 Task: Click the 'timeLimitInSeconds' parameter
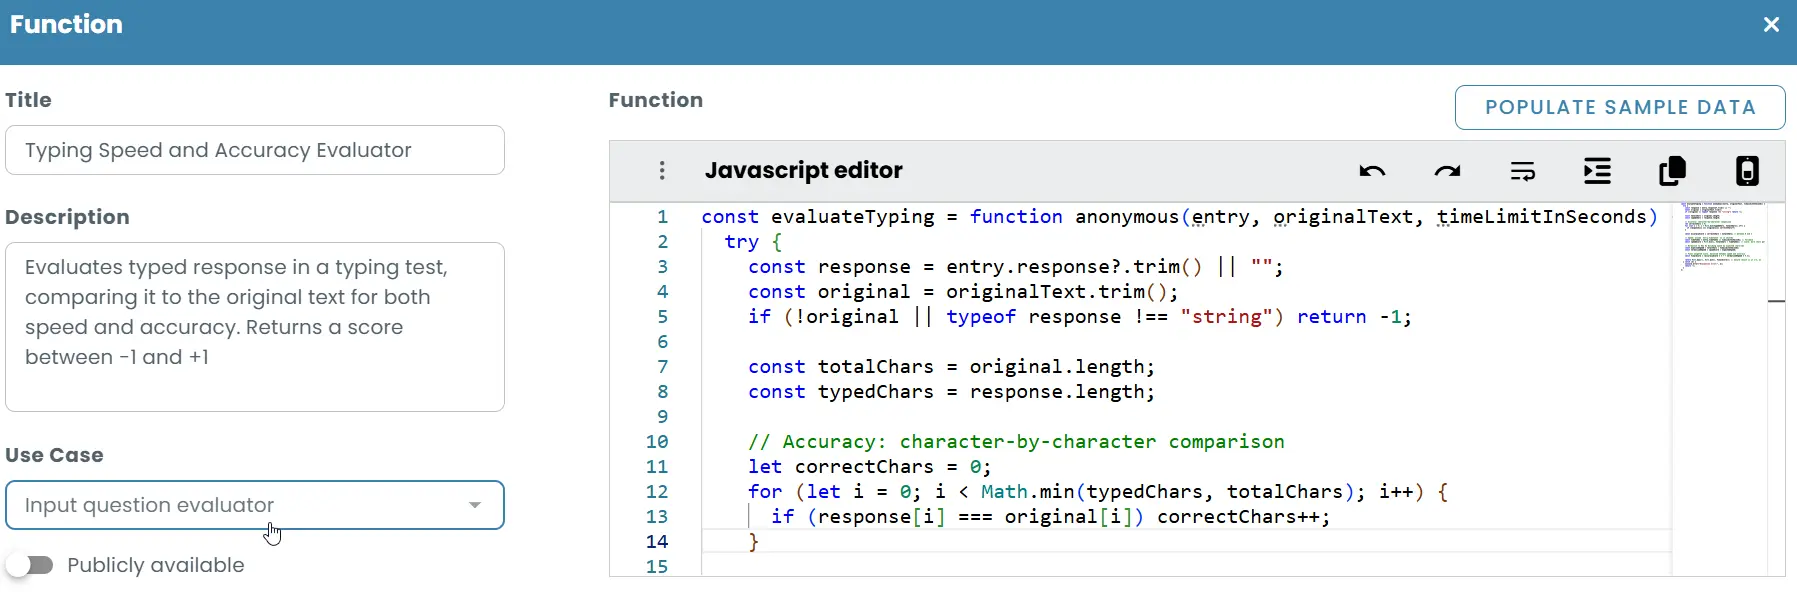1541,216
